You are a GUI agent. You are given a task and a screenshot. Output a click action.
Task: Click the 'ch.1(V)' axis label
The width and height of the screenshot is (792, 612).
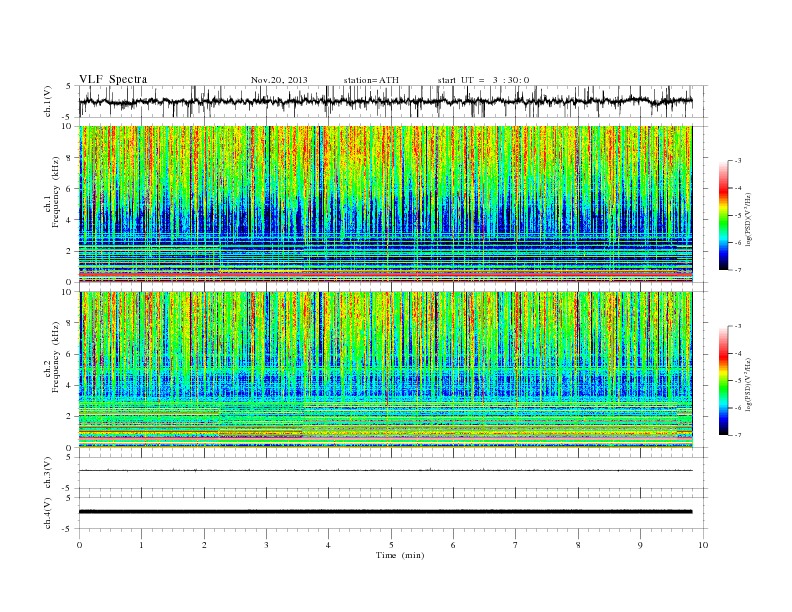[48, 101]
